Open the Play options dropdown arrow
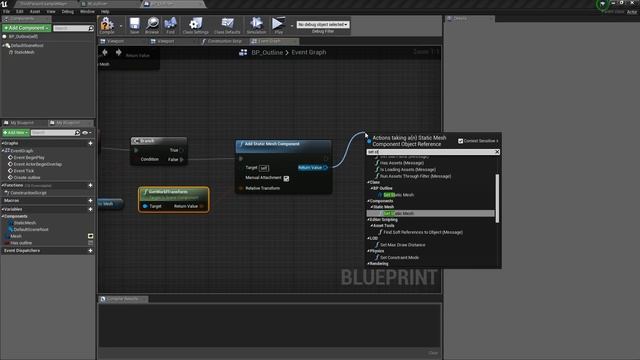This screenshot has height=360, width=640. 291,25
